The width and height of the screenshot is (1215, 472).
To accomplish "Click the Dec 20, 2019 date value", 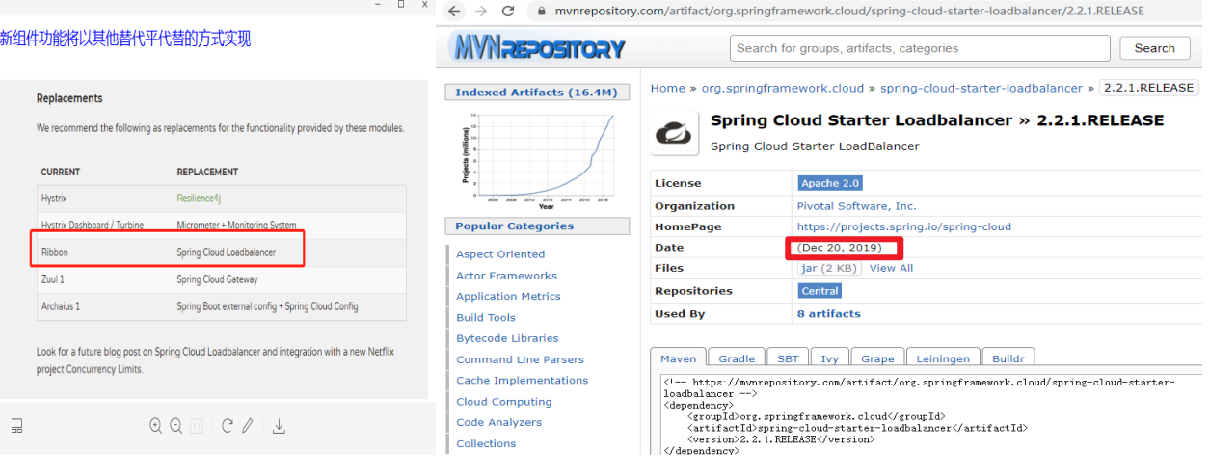I will pyautogui.click(x=839, y=247).
